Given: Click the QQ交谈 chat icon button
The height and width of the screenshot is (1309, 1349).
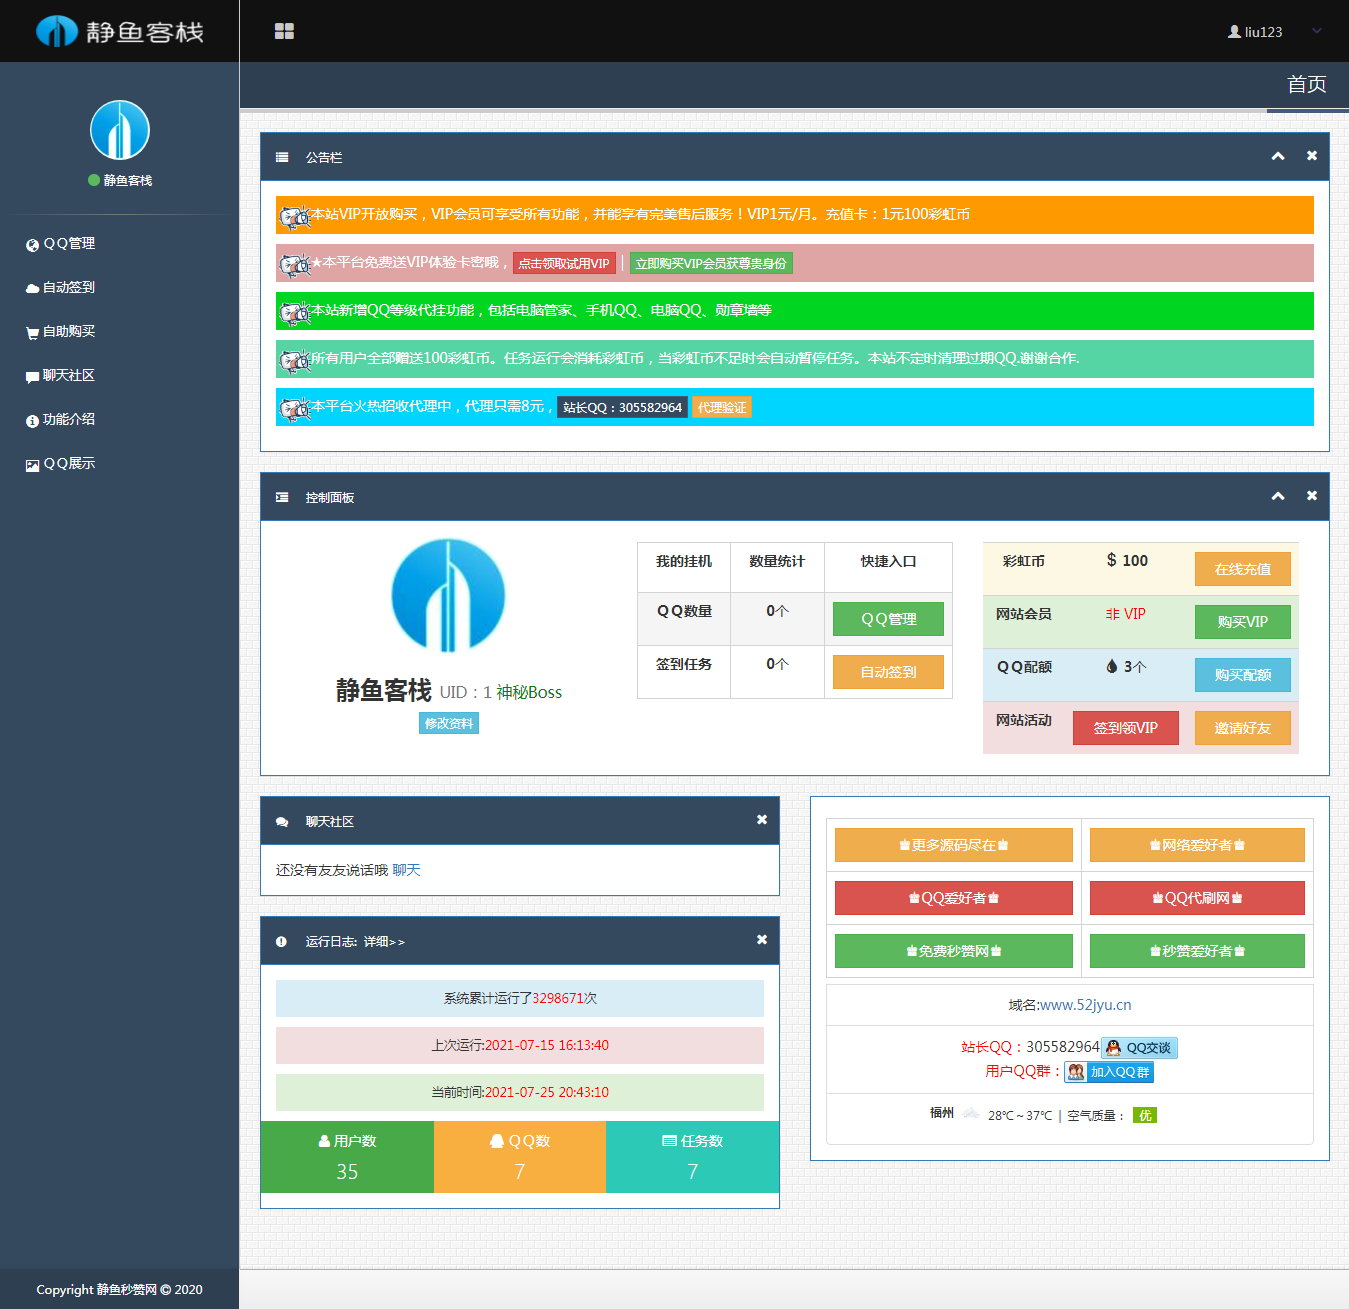Looking at the screenshot, I should coord(1139,1048).
